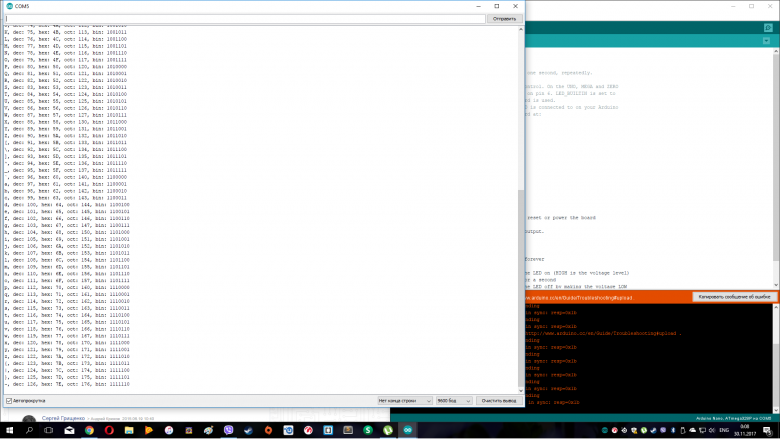Click 'Копировать сообщение об ошибке' button
780x440 pixels.
click(733, 297)
